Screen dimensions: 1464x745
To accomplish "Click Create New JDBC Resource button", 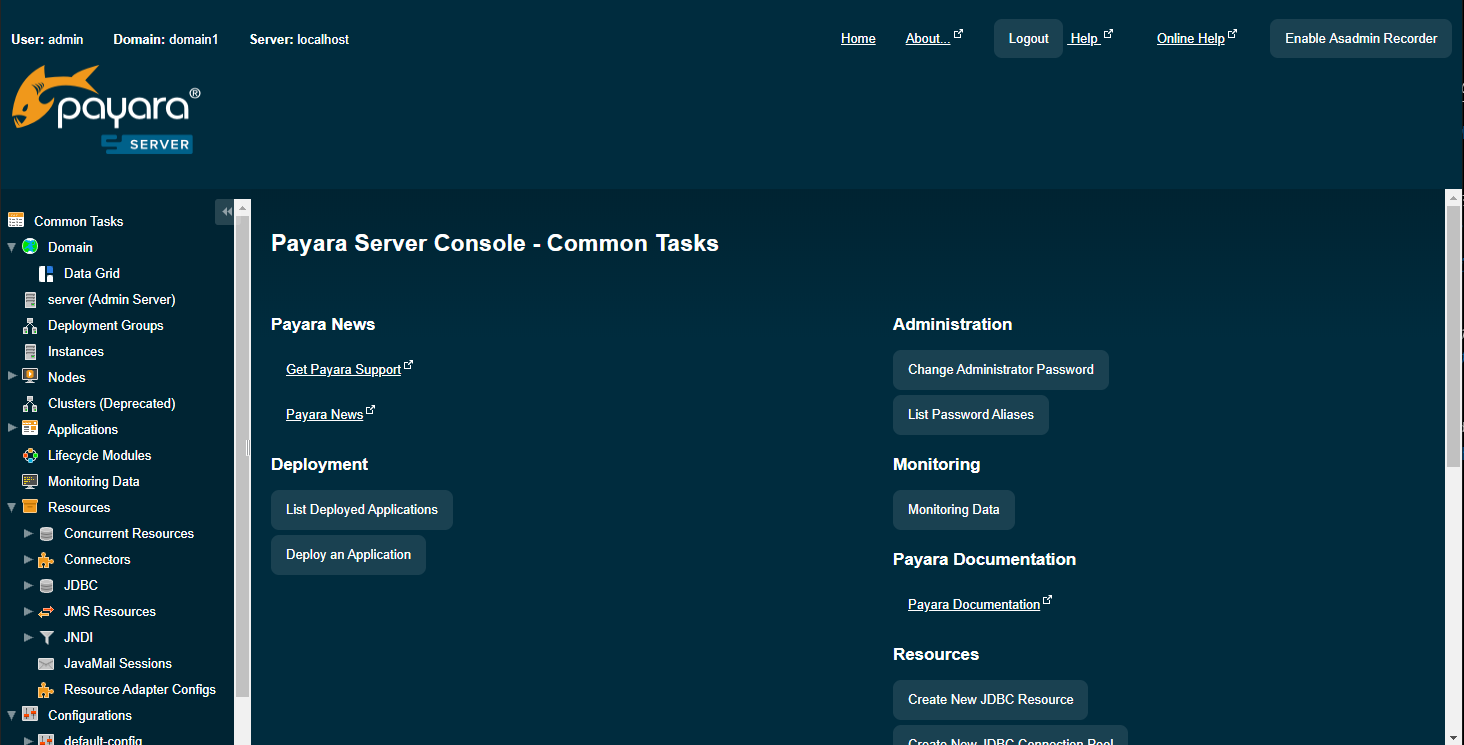I will [x=990, y=699].
